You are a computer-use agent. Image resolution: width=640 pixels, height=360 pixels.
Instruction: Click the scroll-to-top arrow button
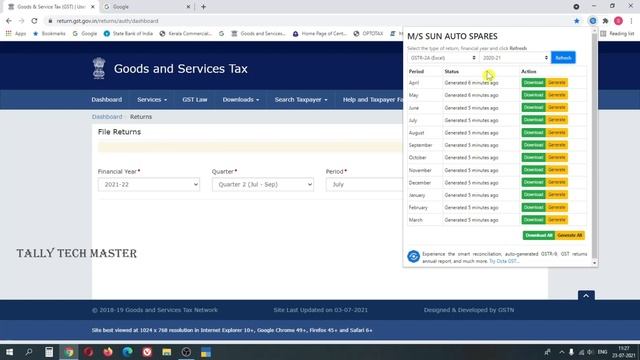pos(586,296)
